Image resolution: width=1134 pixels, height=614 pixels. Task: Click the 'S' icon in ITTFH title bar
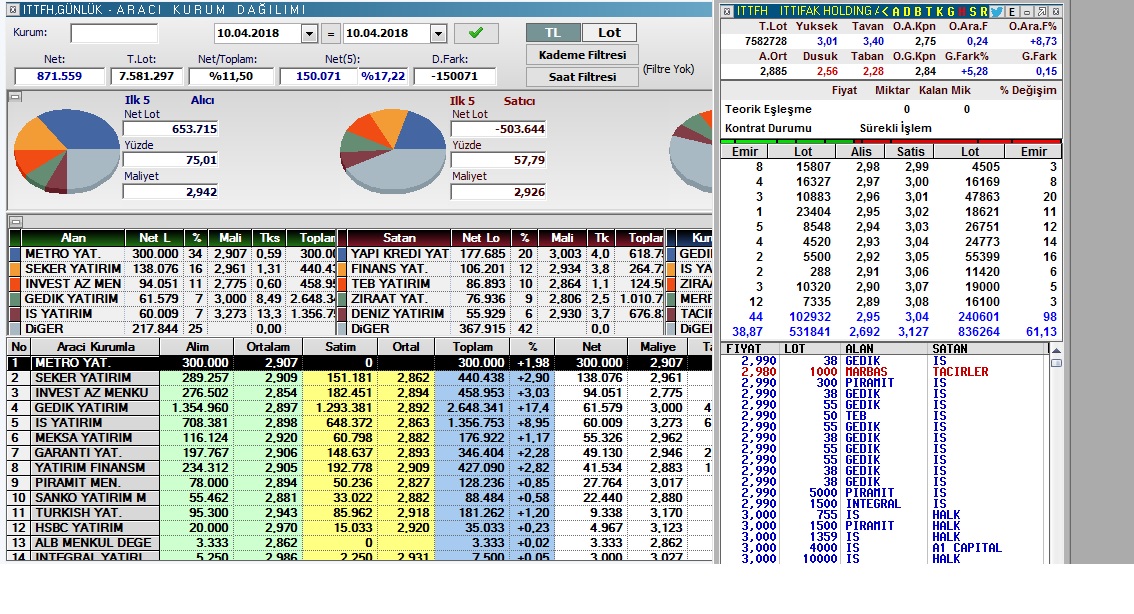point(973,12)
